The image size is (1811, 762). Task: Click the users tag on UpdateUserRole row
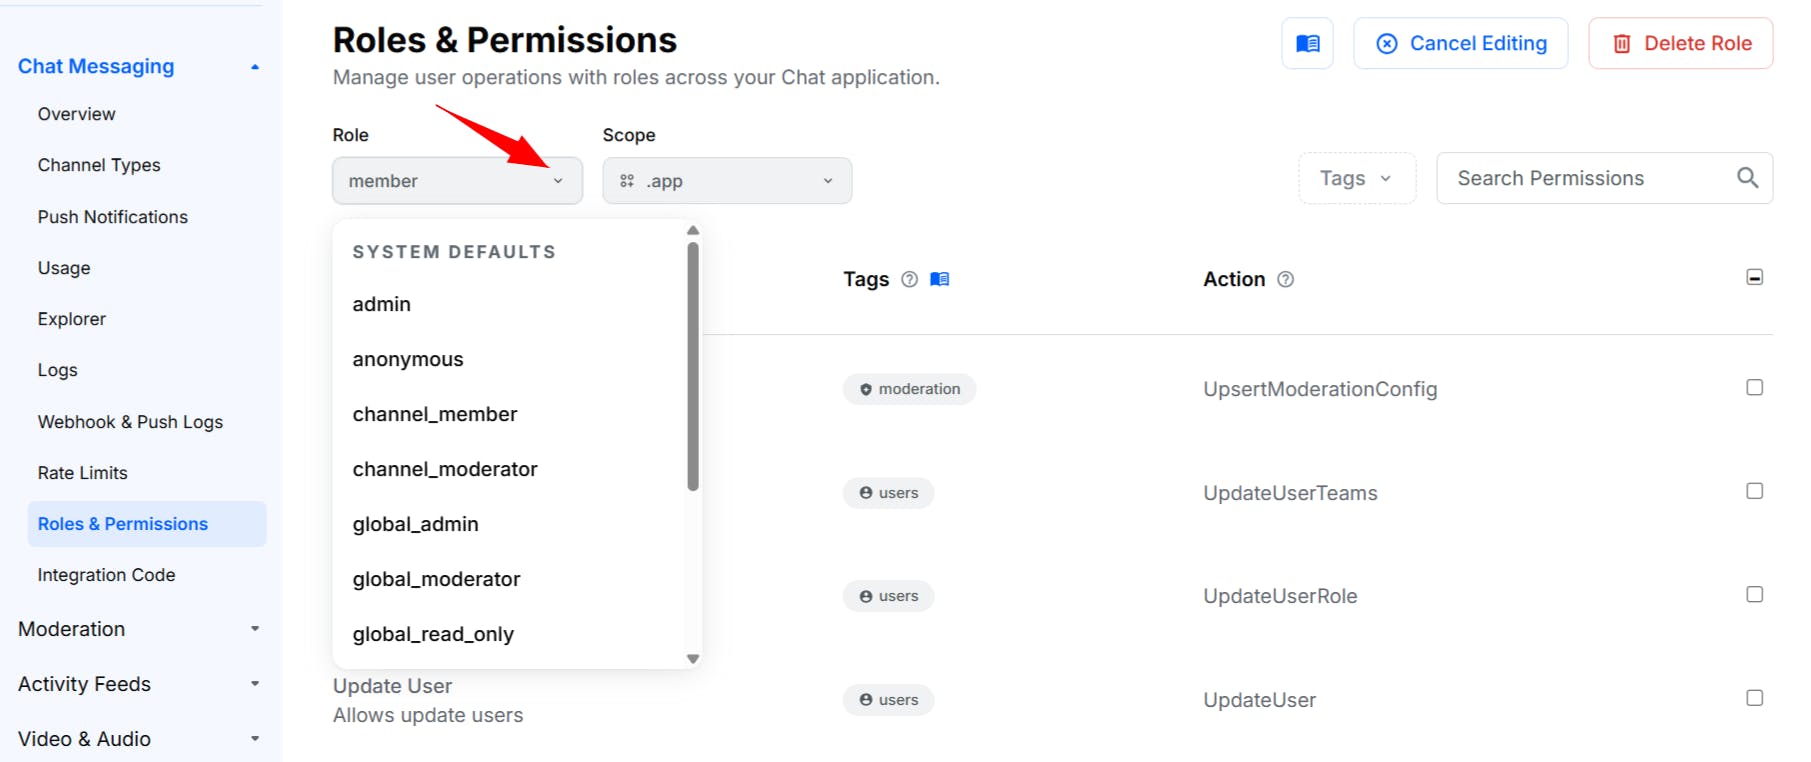pyautogui.click(x=888, y=596)
